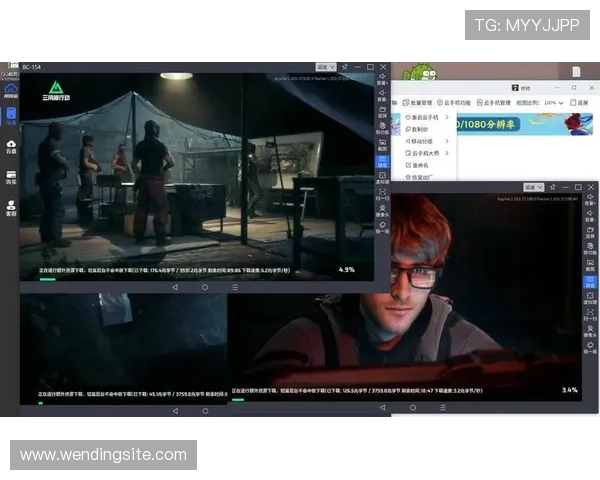This screenshot has height=480, width=600.
Task: Pin the BC-154 window on top
Action: (x=344, y=66)
